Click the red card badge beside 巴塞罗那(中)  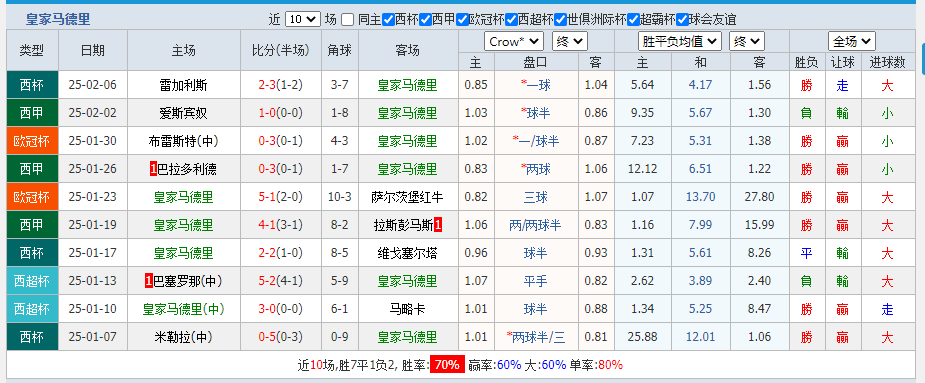click(149, 281)
